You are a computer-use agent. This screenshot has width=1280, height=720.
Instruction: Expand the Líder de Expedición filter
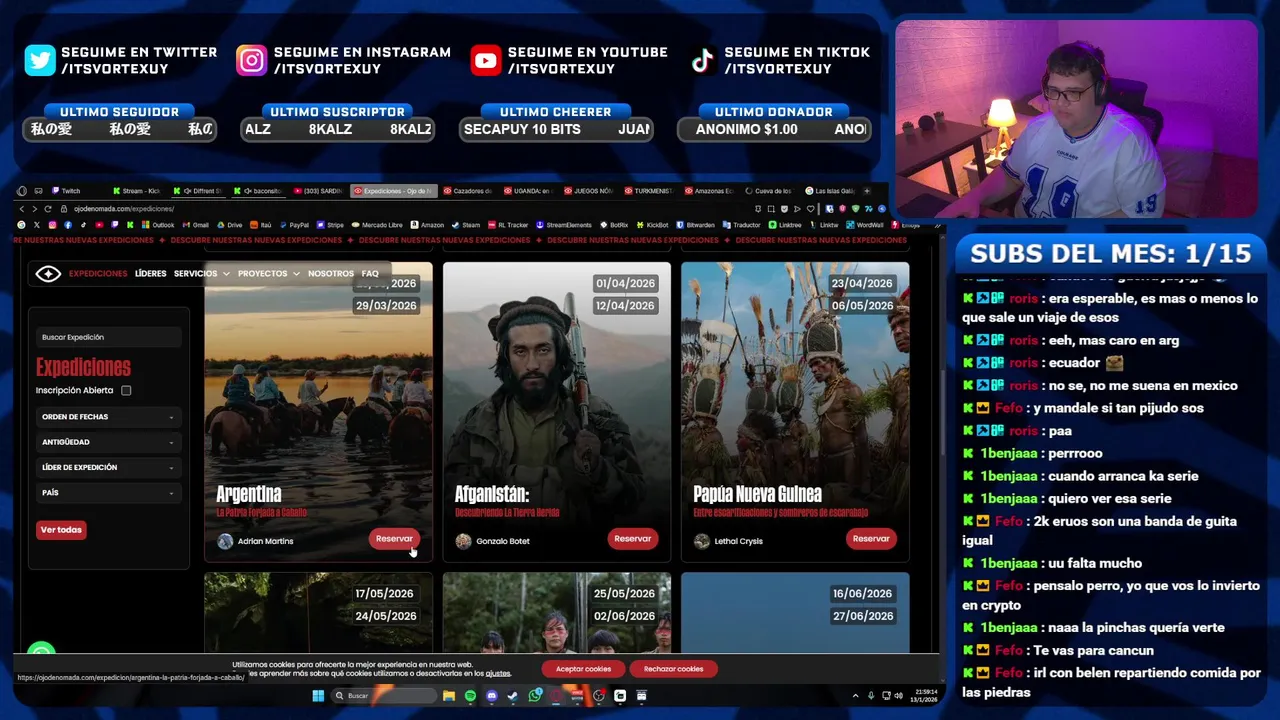108,467
